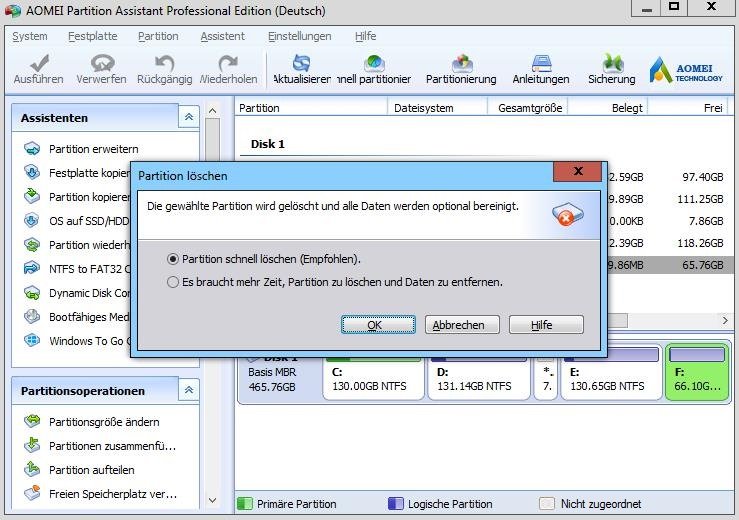Click the Partition erweitern link
This screenshot has height=520, width=739.
click(x=94, y=149)
